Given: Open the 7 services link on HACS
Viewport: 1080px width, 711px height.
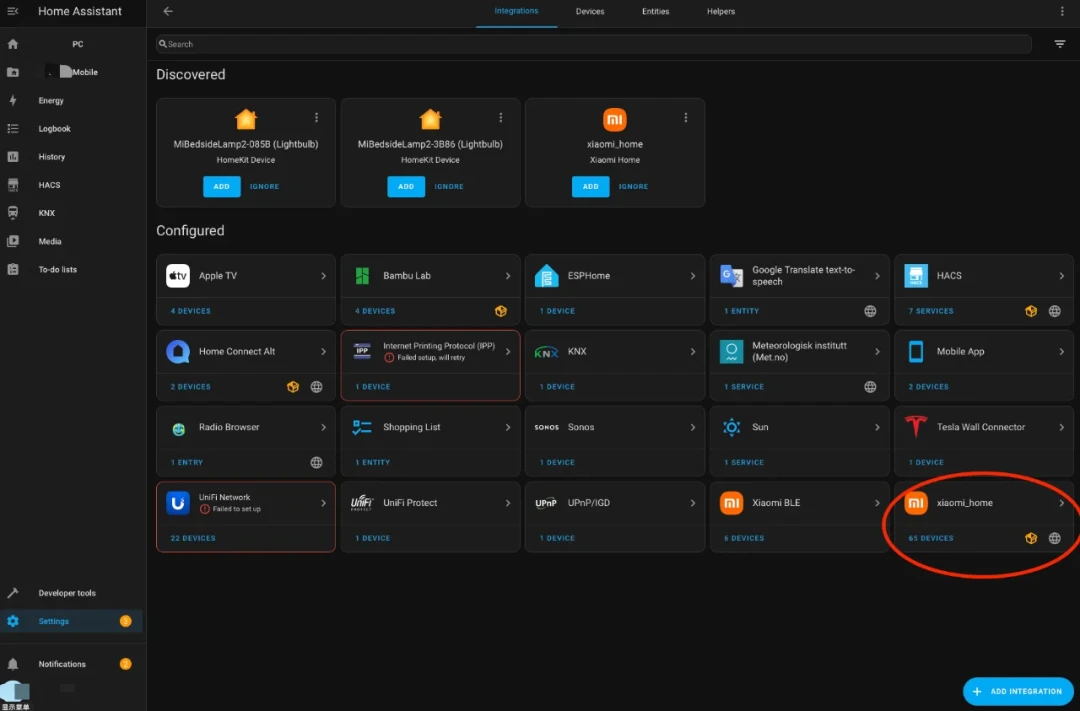Looking at the screenshot, I should click(x=931, y=311).
